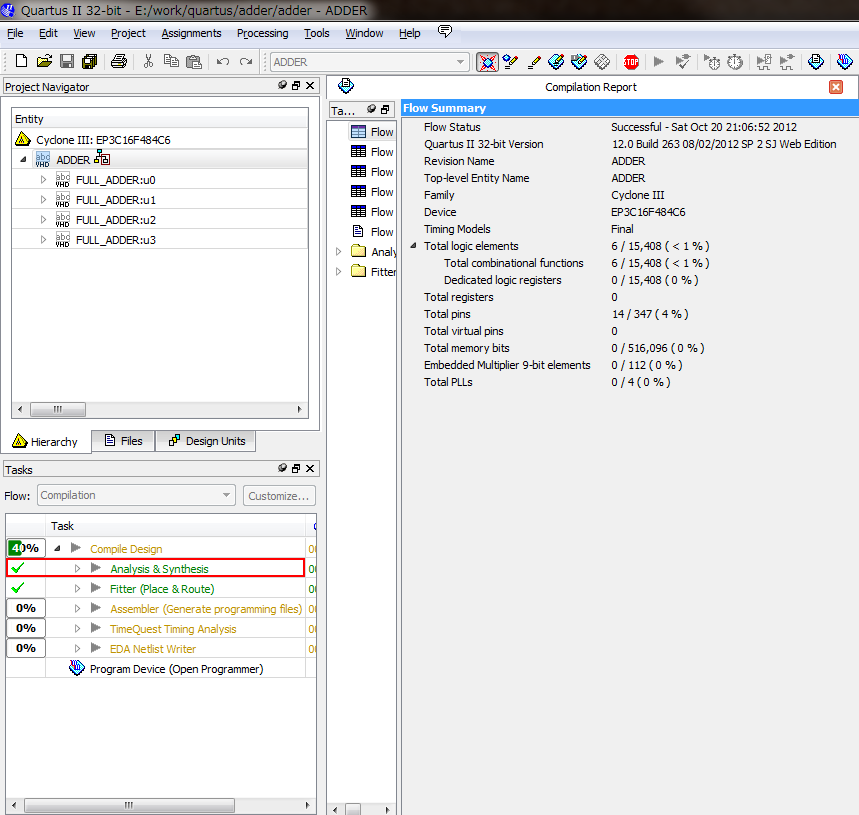Open TimeQuest Timing Analyzer stopwatch icon
This screenshot has width=859, height=815.
click(735, 62)
